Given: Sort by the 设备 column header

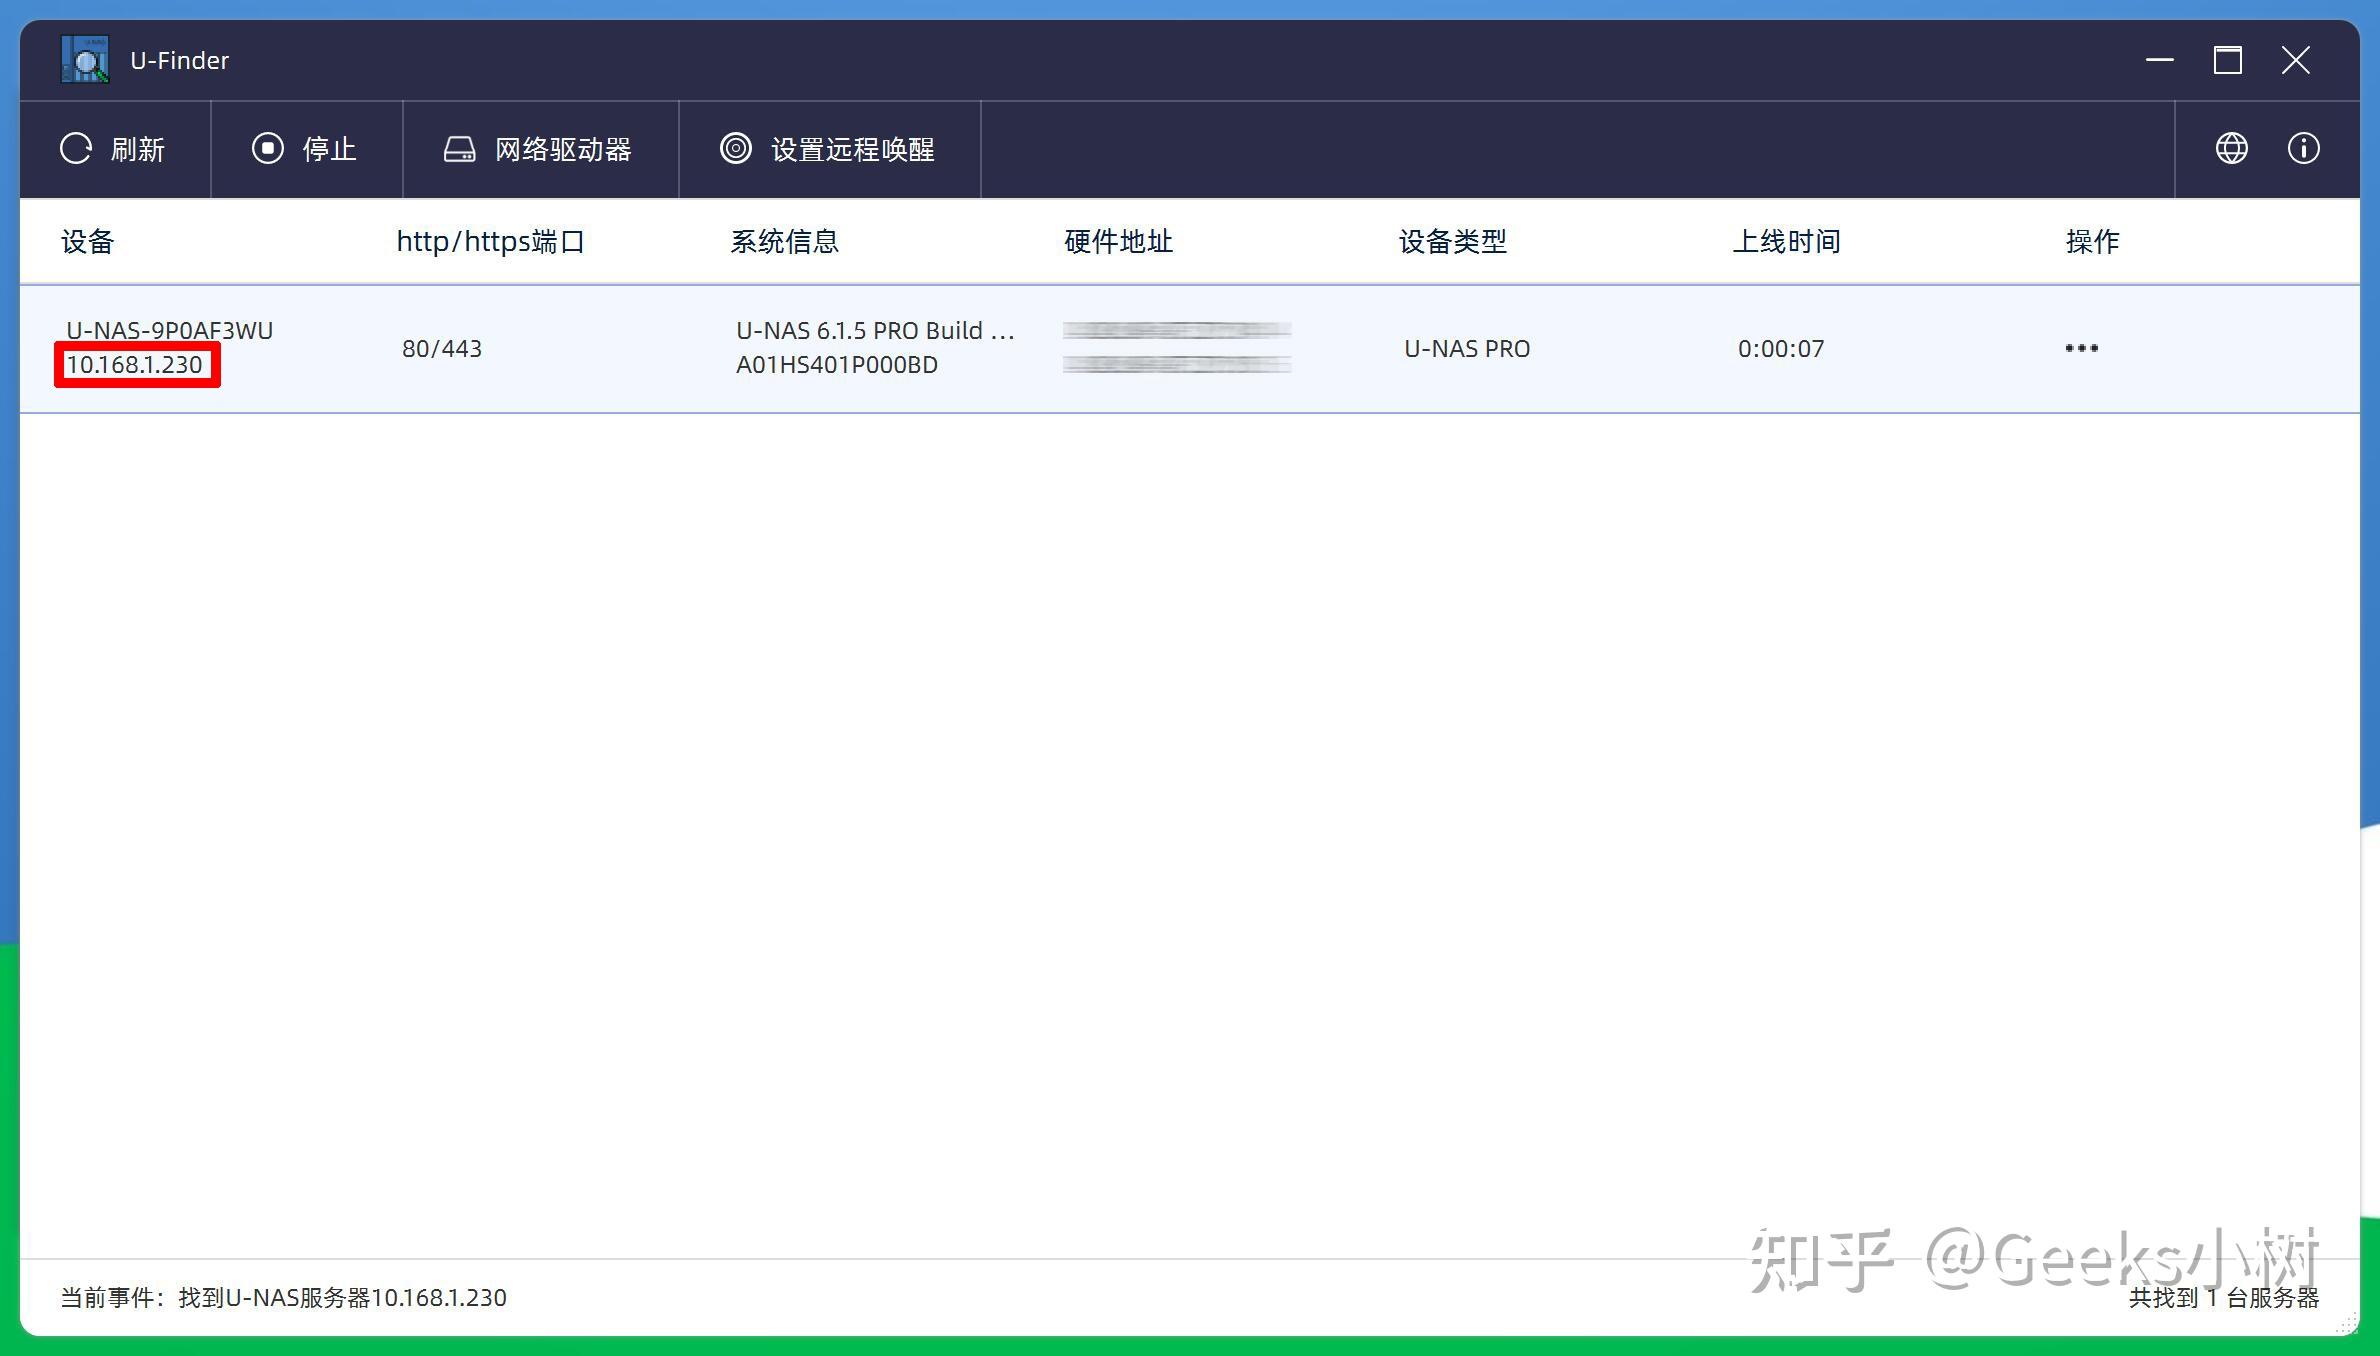Looking at the screenshot, I should [88, 241].
